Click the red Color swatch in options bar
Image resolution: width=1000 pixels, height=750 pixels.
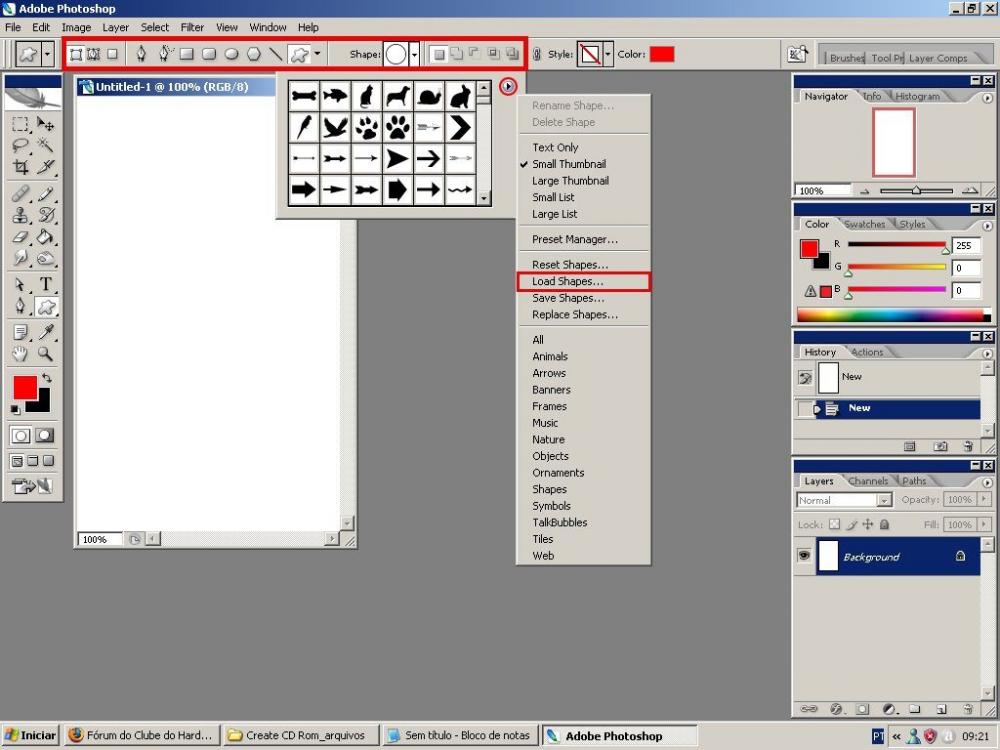(x=661, y=54)
